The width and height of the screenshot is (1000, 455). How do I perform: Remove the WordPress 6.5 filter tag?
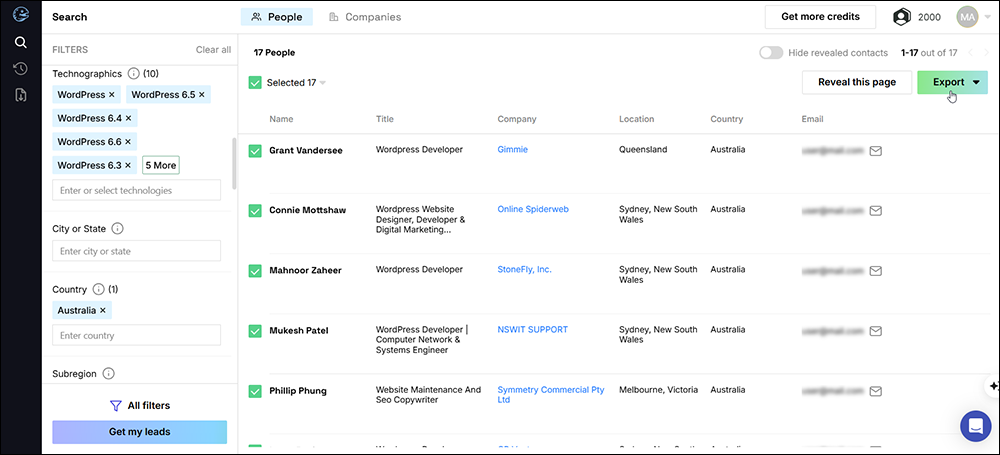coord(202,95)
